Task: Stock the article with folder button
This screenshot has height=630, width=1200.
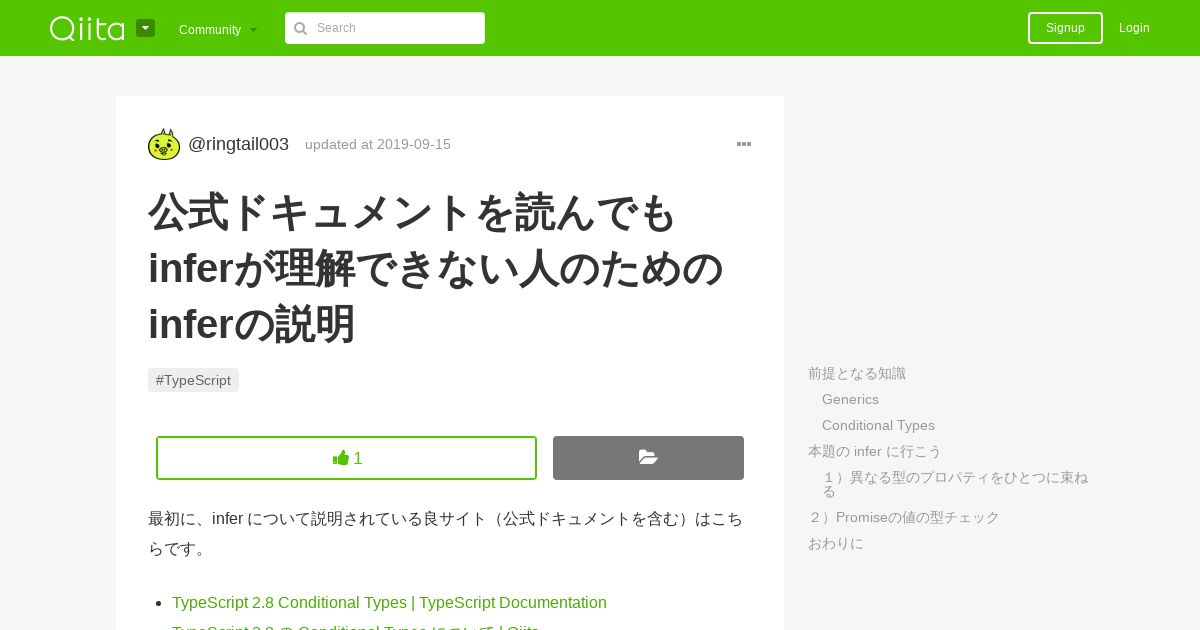Action: [x=648, y=458]
